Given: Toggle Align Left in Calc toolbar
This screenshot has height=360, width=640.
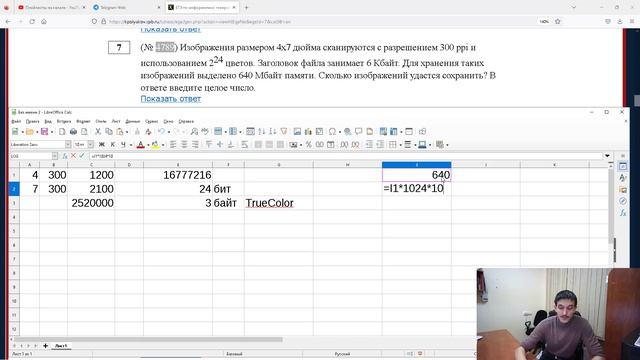Looking at the screenshot, I should 173,144.
